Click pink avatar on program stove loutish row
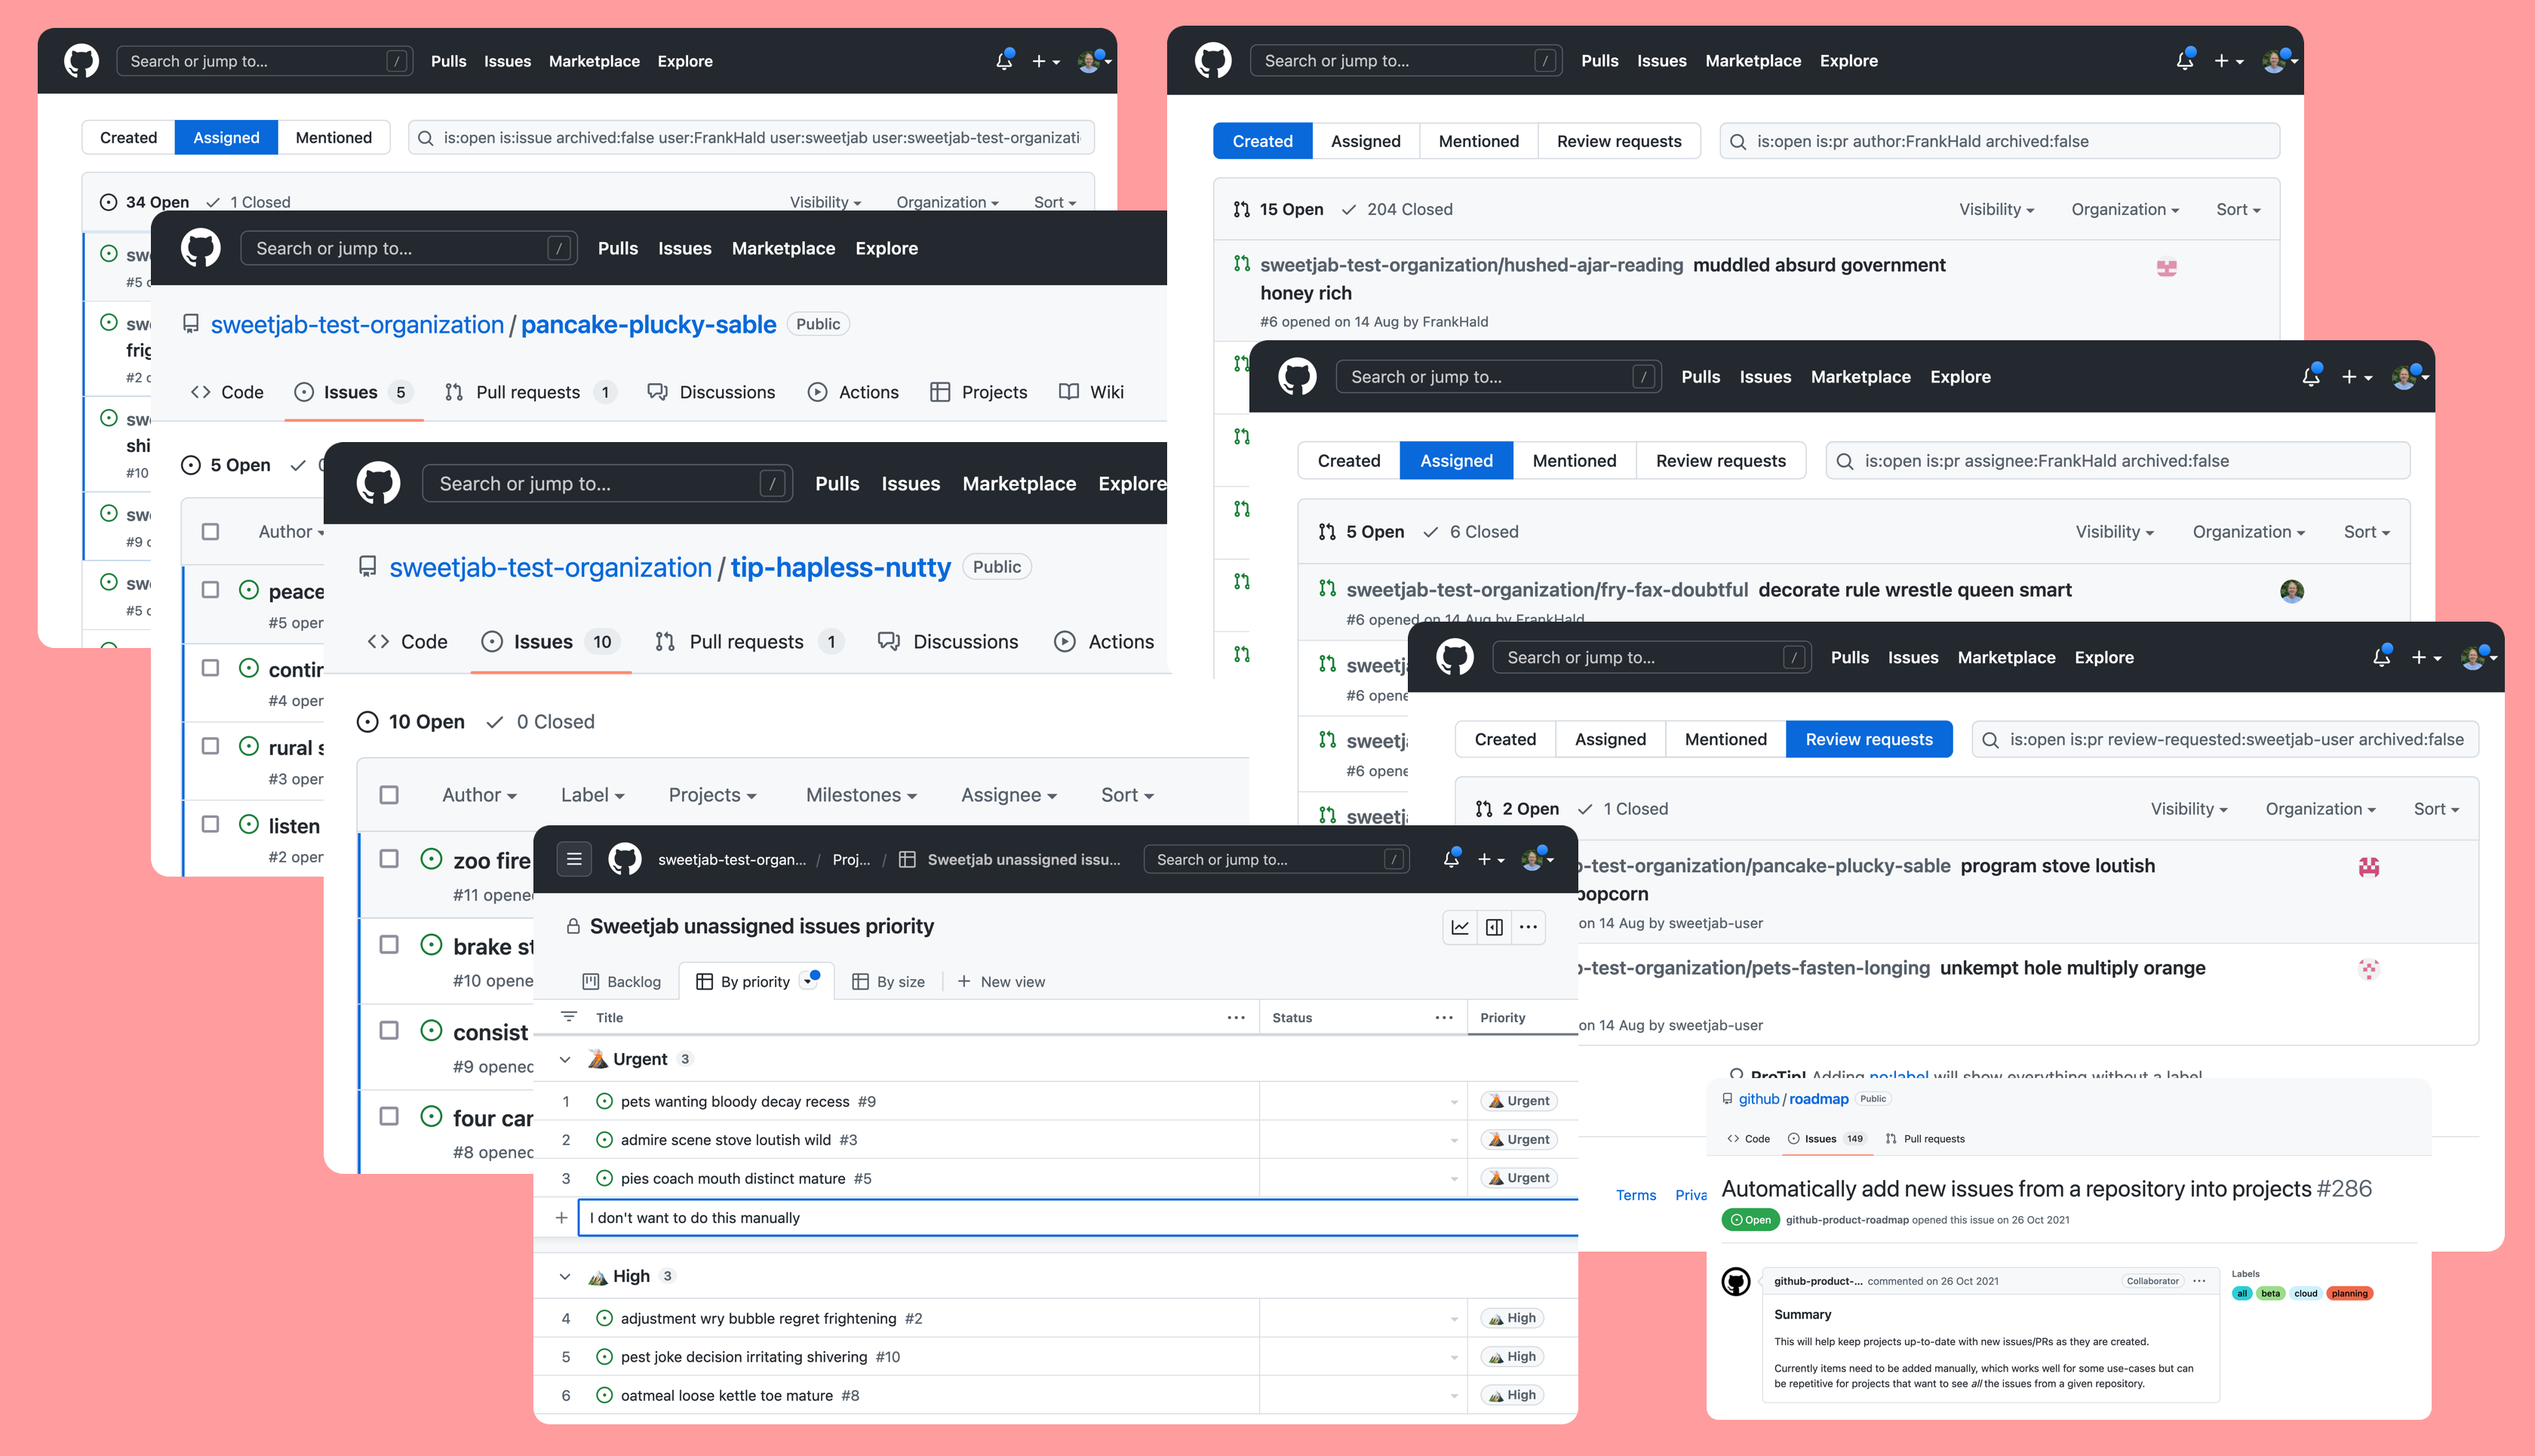The width and height of the screenshot is (2535, 1456). (x=2368, y=867)
